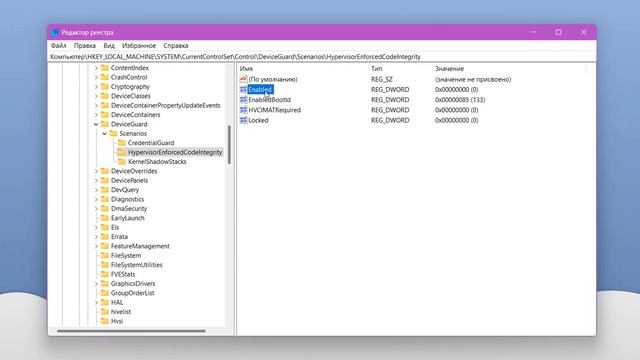Click the Cryptography folder icon
Image resolution: width=640 pixels, height=360 pixels.
click(105, 87)
